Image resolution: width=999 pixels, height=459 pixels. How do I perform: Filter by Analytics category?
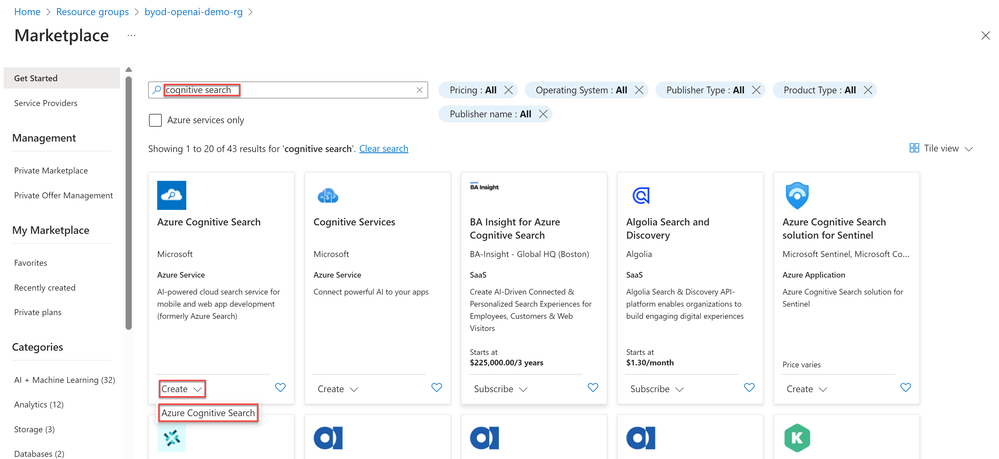pyautogui.click(x=39, y=405)
